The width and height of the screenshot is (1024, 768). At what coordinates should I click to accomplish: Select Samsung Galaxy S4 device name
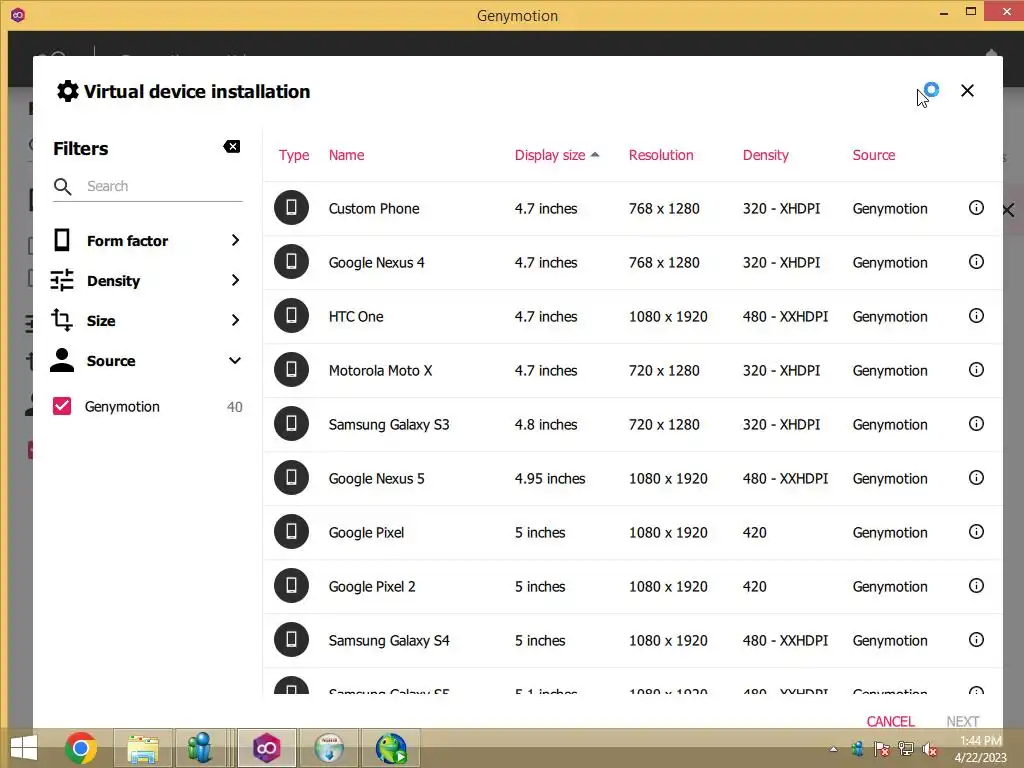(389, 641)
